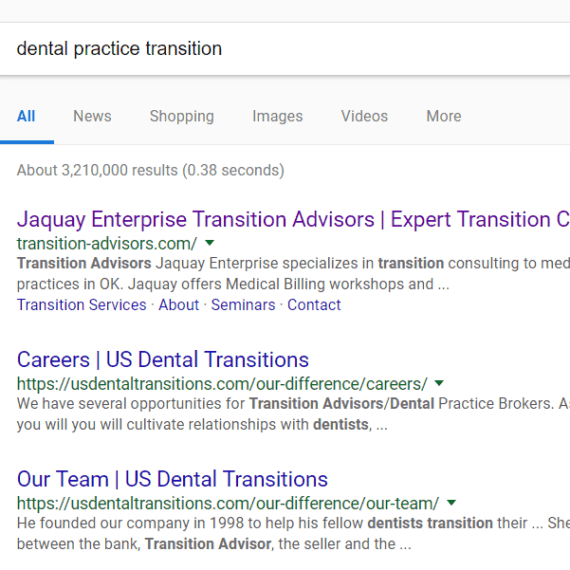Open the Contact sitelink

coord(314,305)
